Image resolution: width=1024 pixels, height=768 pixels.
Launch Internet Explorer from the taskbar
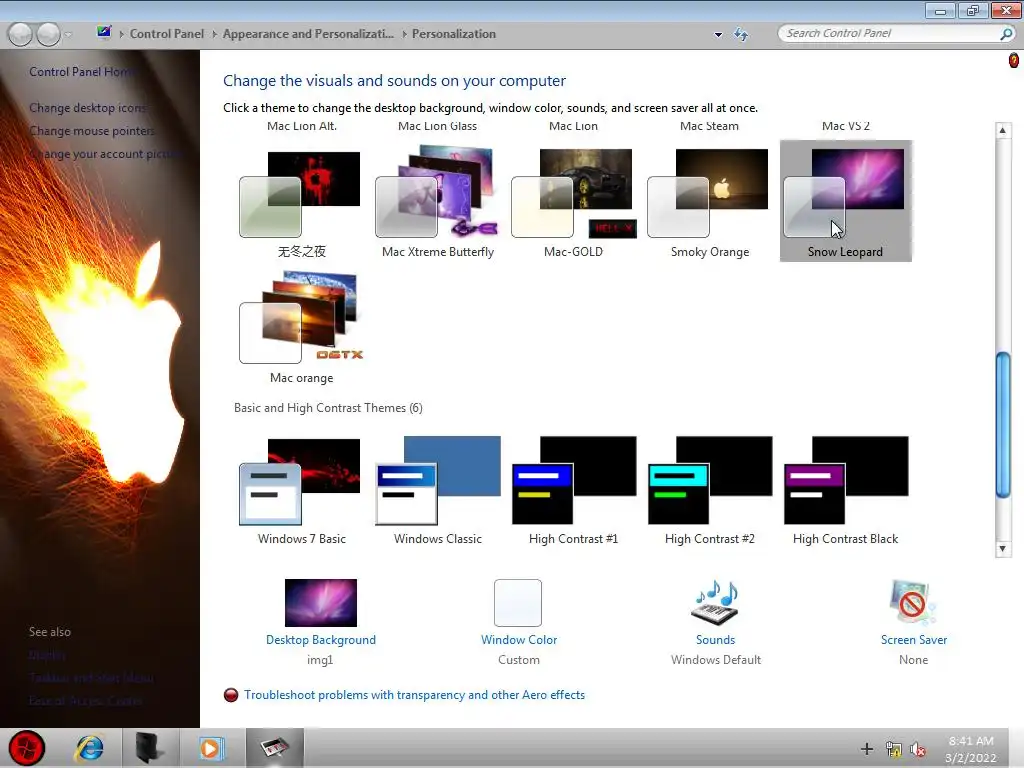[89, 748]
